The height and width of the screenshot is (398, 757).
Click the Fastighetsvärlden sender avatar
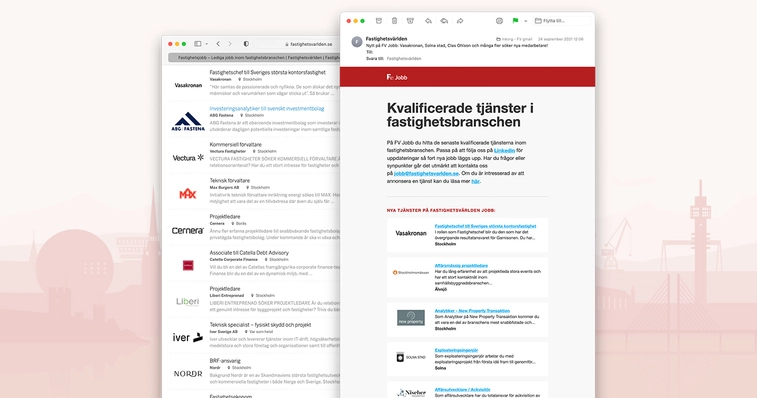pyautogui.click(x=357, y=42)
